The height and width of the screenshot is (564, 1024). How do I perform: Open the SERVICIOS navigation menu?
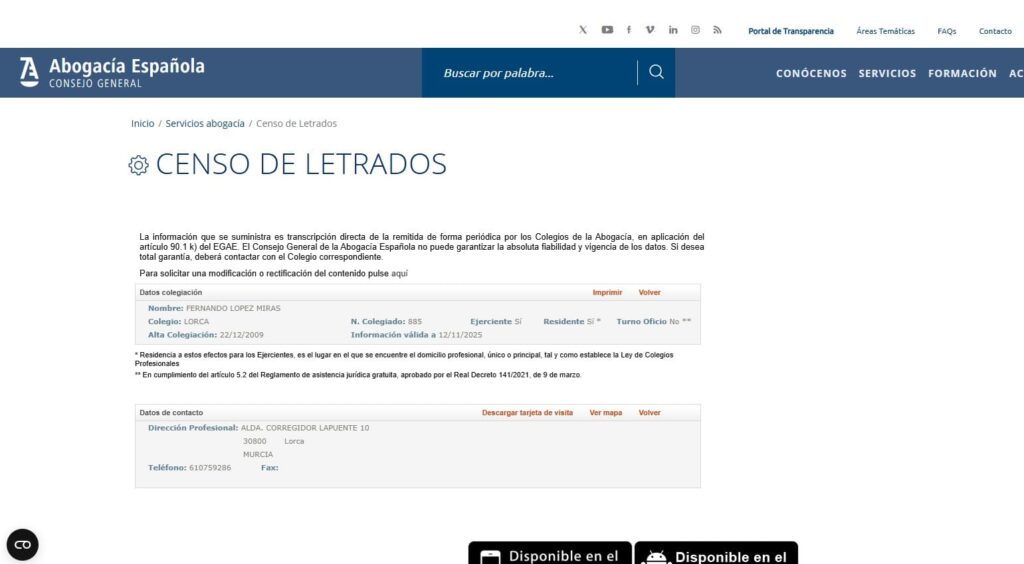click(x=887, y=73)
